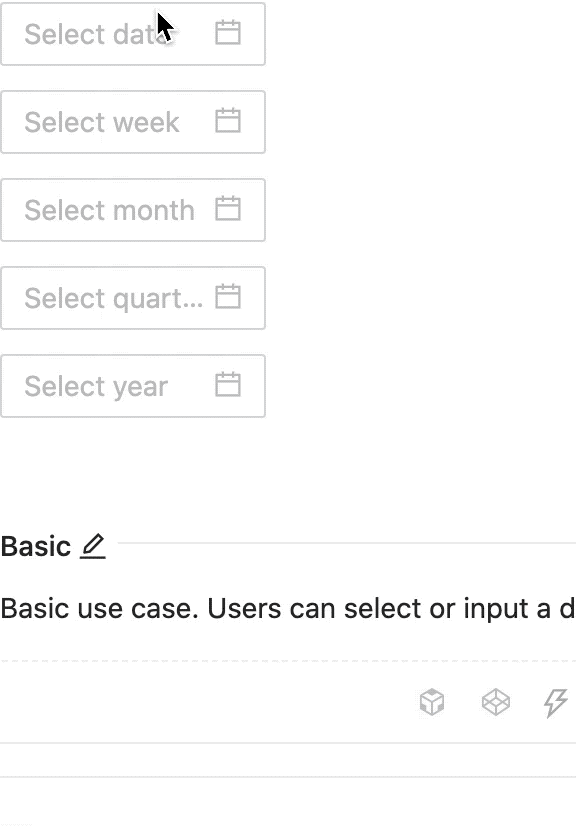Focus the Select date input field
The width and height of the screenshot is (576, 826).
[100, 33]
